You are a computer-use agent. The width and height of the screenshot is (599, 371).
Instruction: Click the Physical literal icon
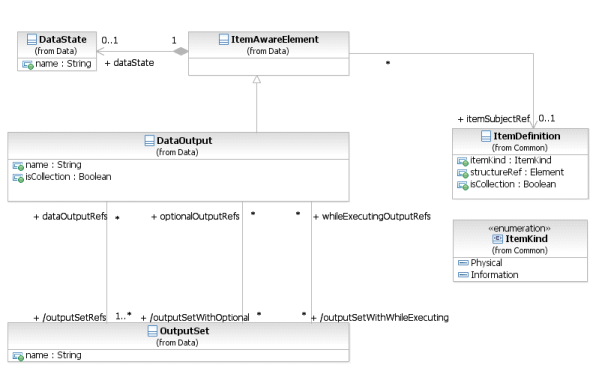(x=463, y=263)
